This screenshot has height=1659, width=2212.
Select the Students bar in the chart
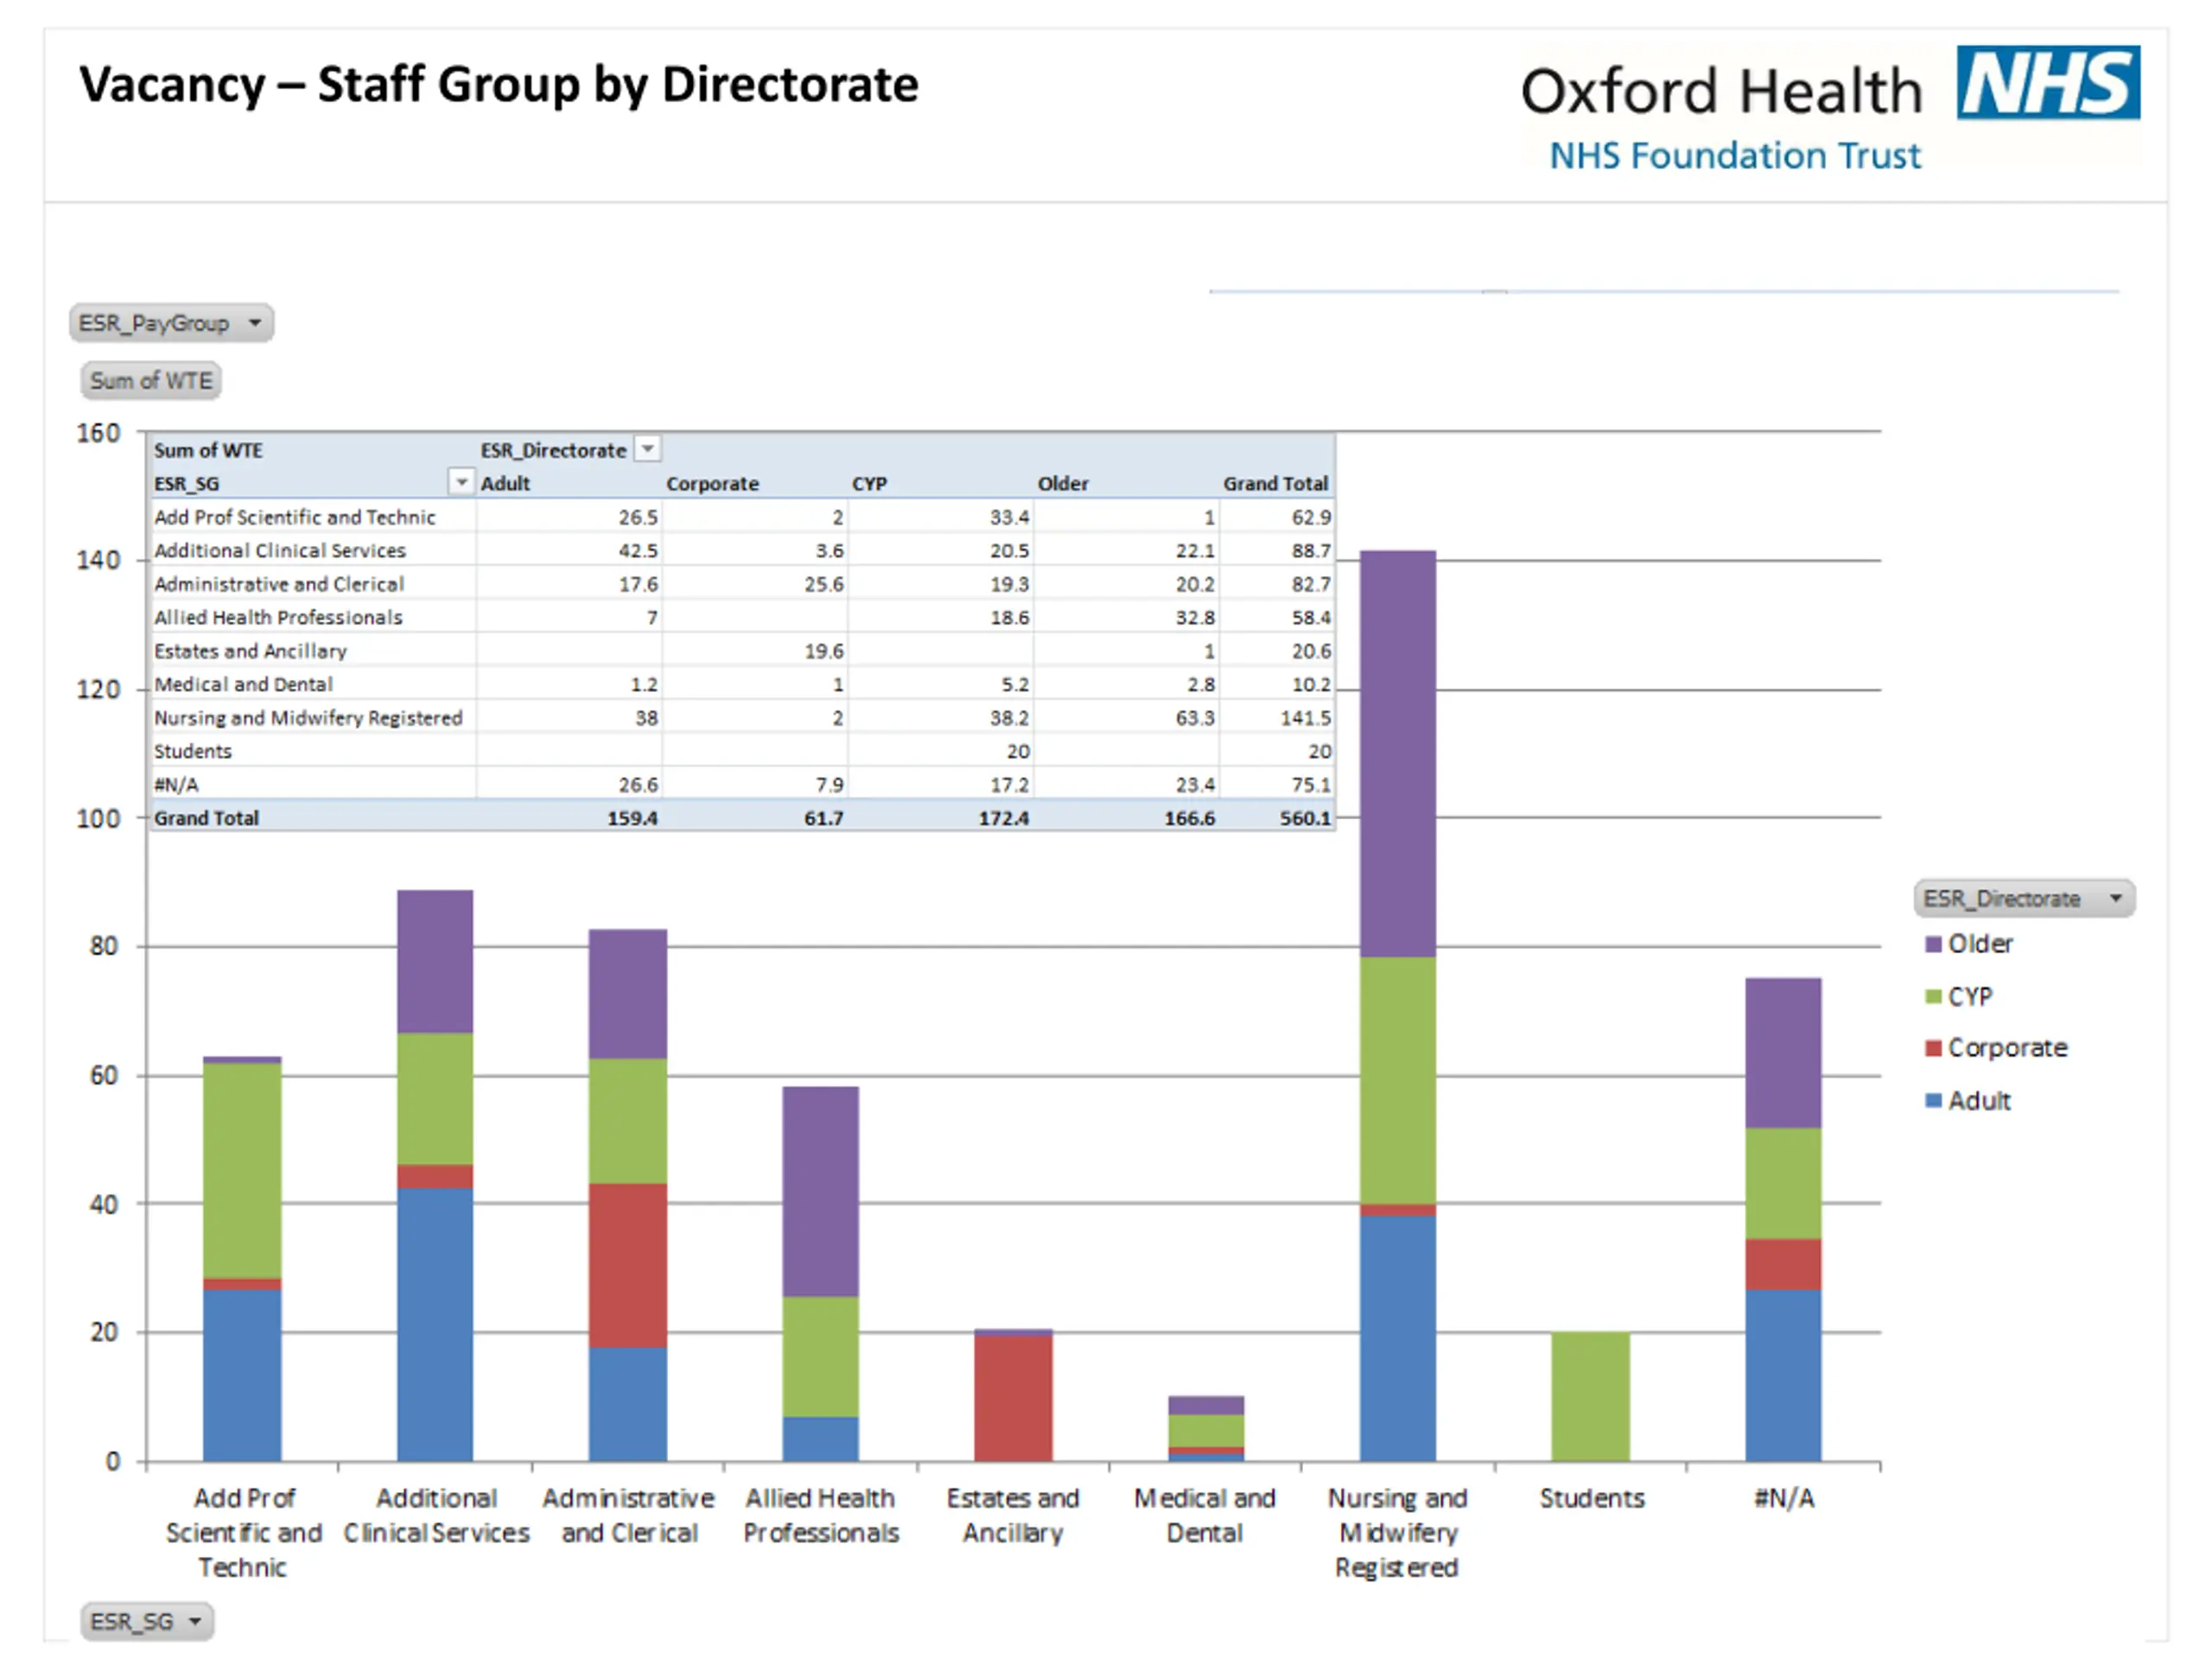click(x=1590, y=1396)
